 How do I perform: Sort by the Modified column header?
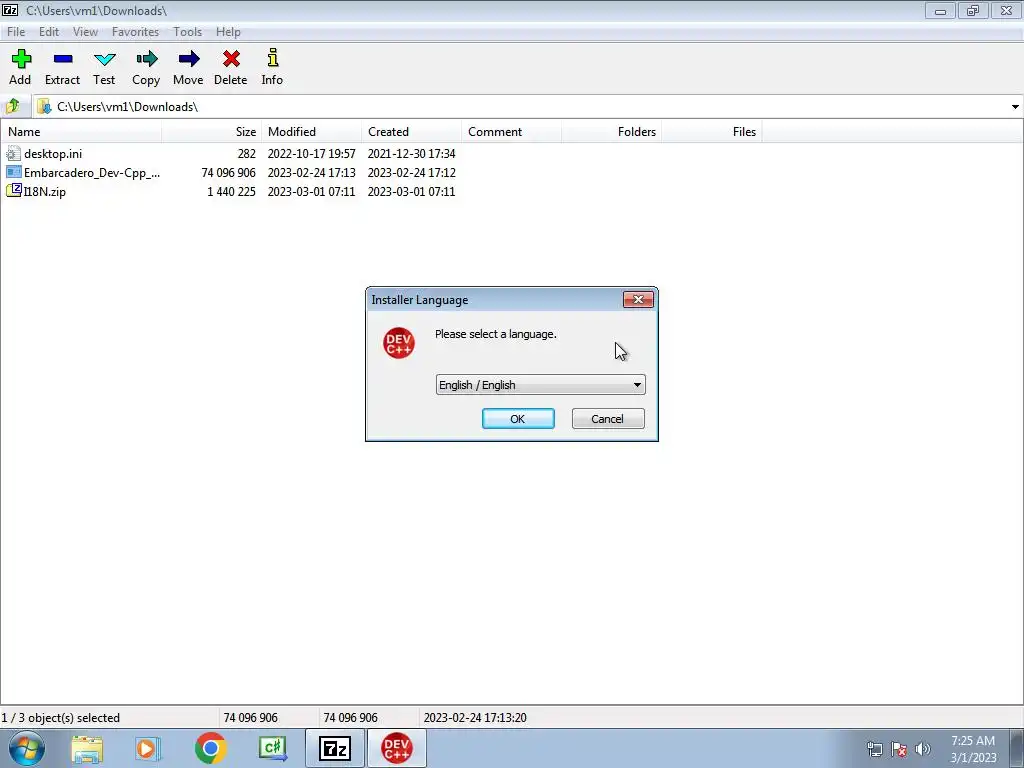(x=312, y=131)
